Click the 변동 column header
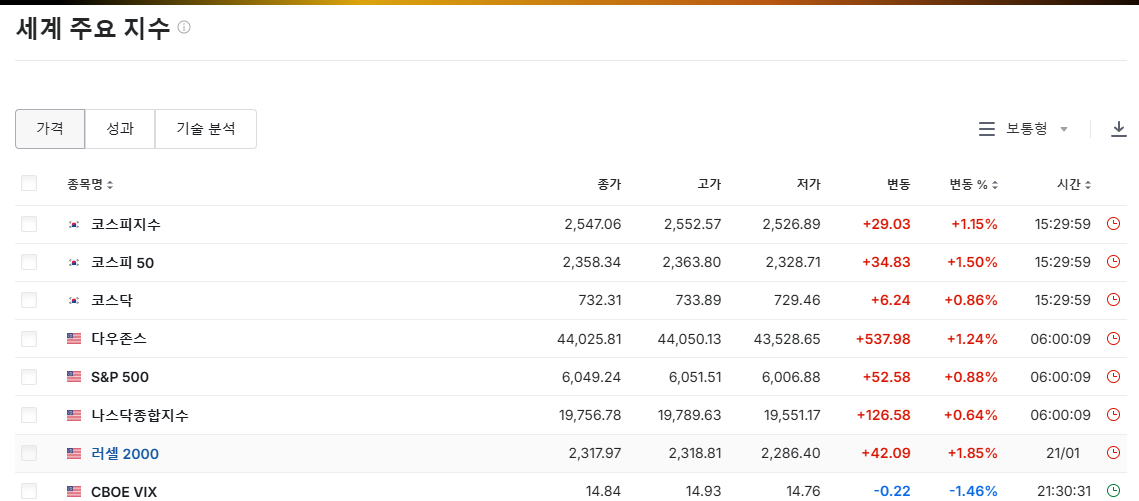The image size is (1139, 501). point(899,184)
